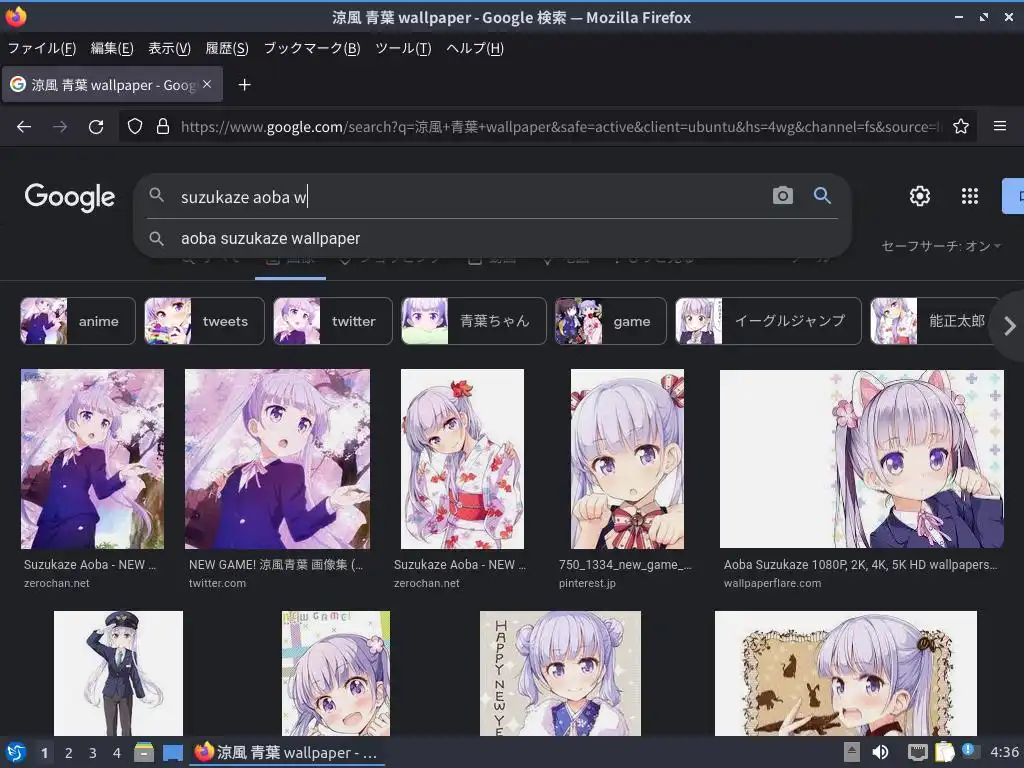Open the wallpaperflare.com cat-ear wallpaper image
Image resolution: width=1024 pixels, height=768 pixels.
[861, 458]
